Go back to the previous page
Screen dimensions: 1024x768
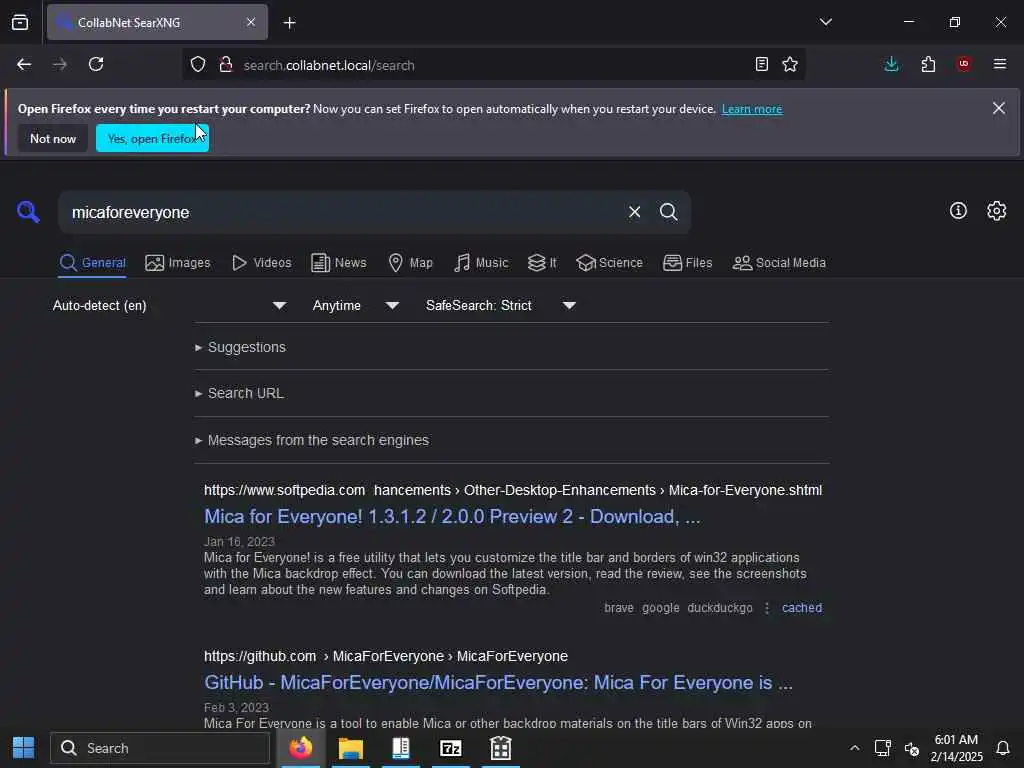tap(24, 64)
